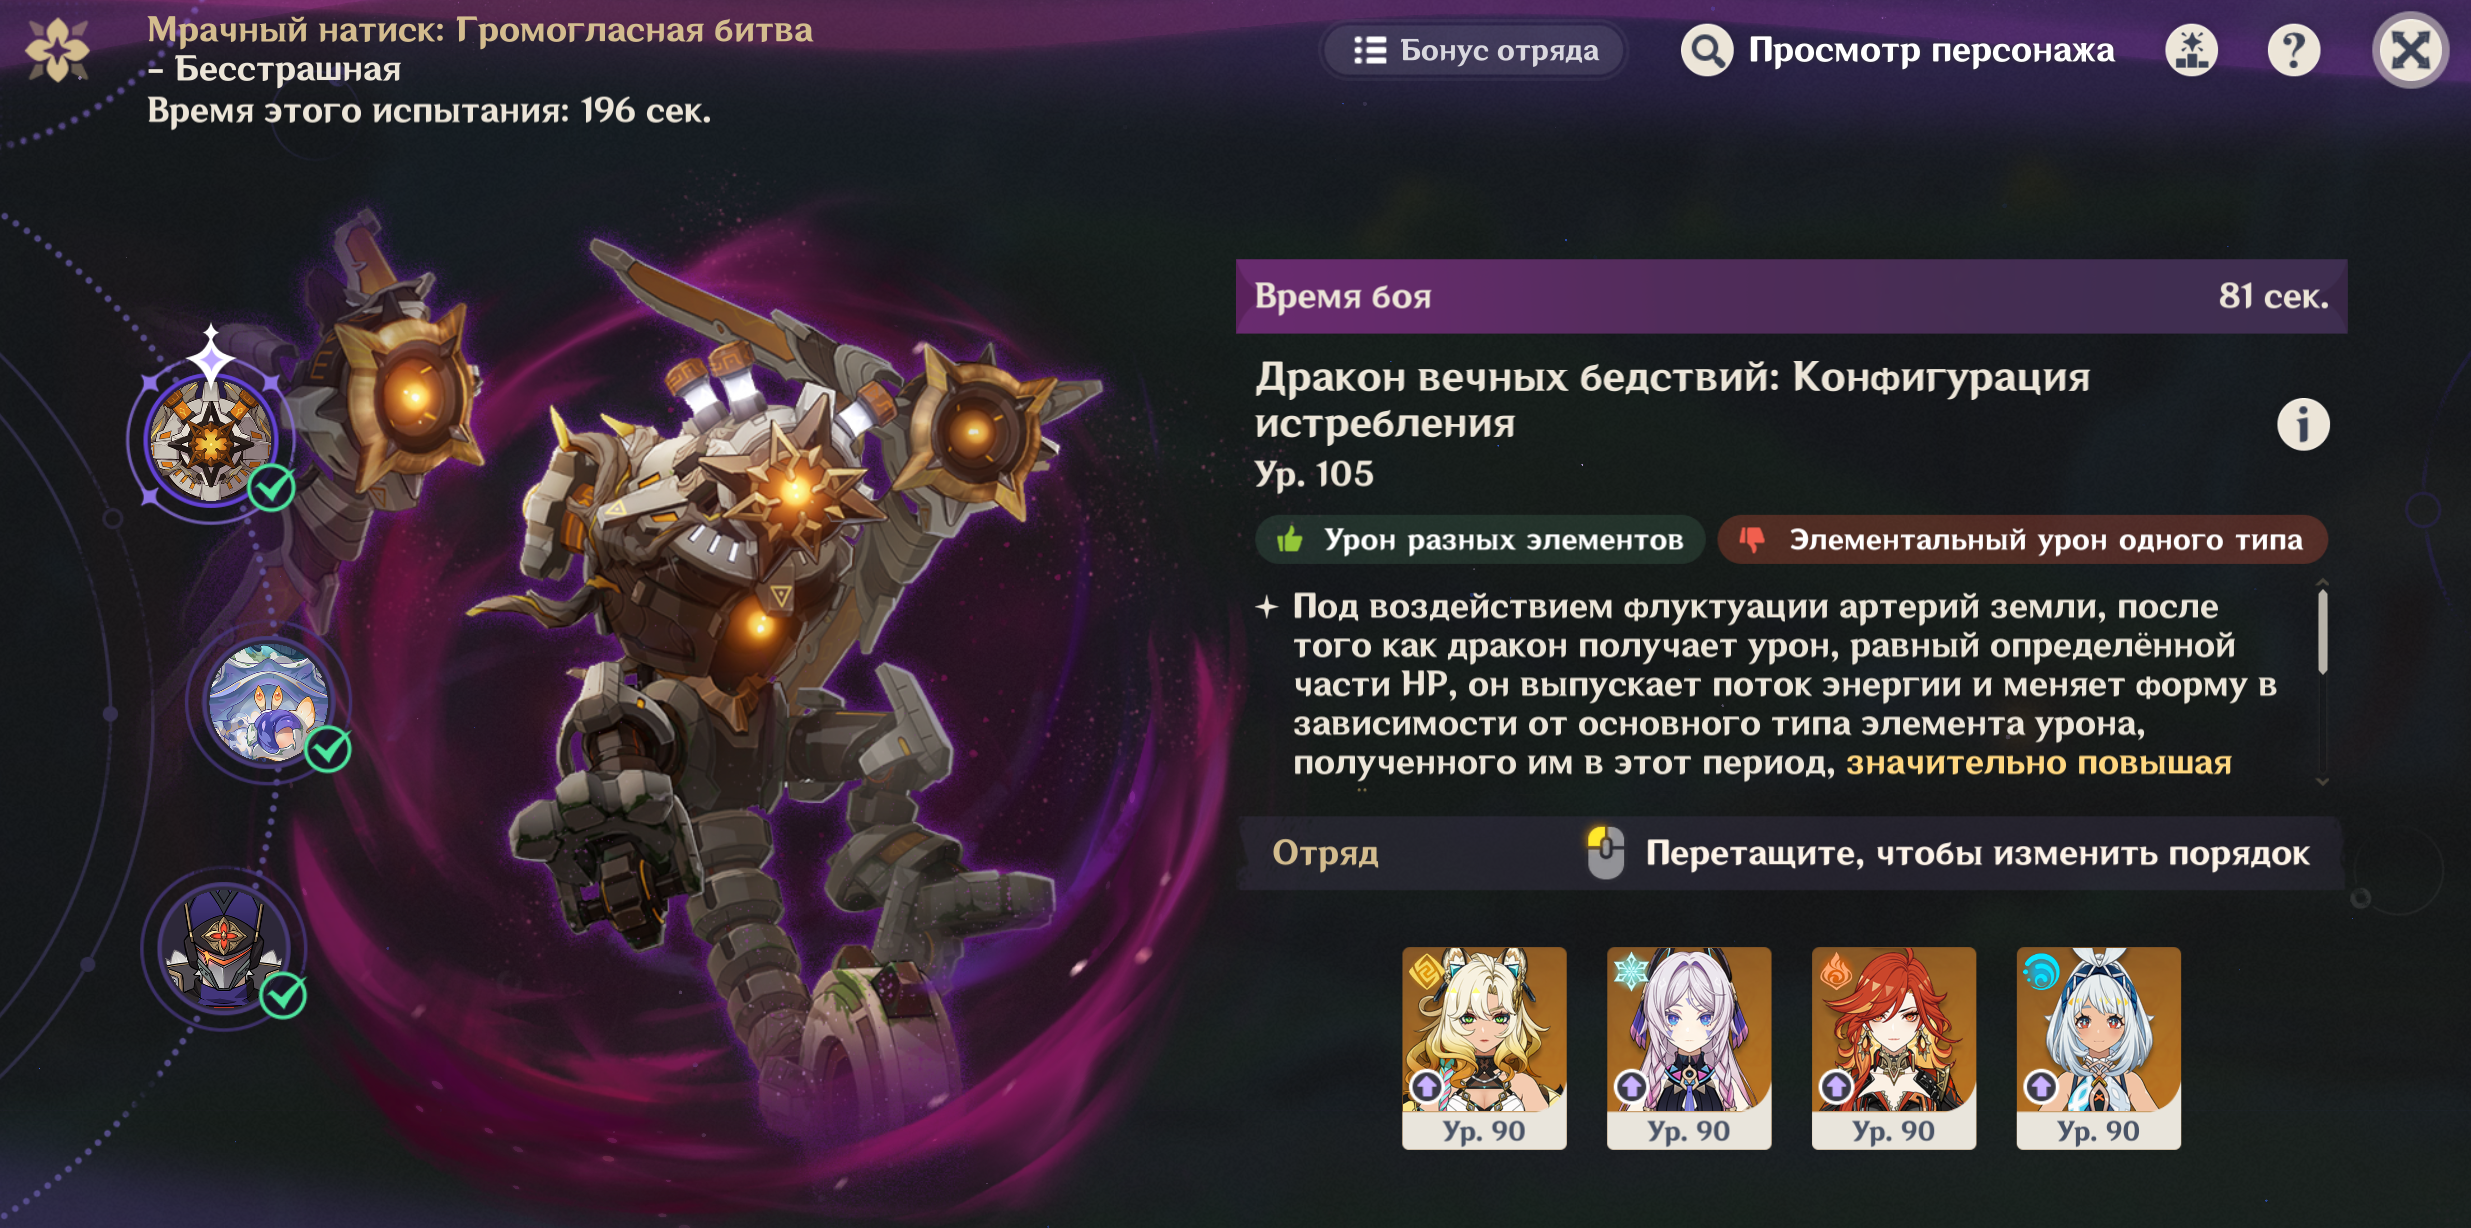Open the boss info 'i' icon
This screenshot has width=2471, height=1228.
pos(2303,425)
